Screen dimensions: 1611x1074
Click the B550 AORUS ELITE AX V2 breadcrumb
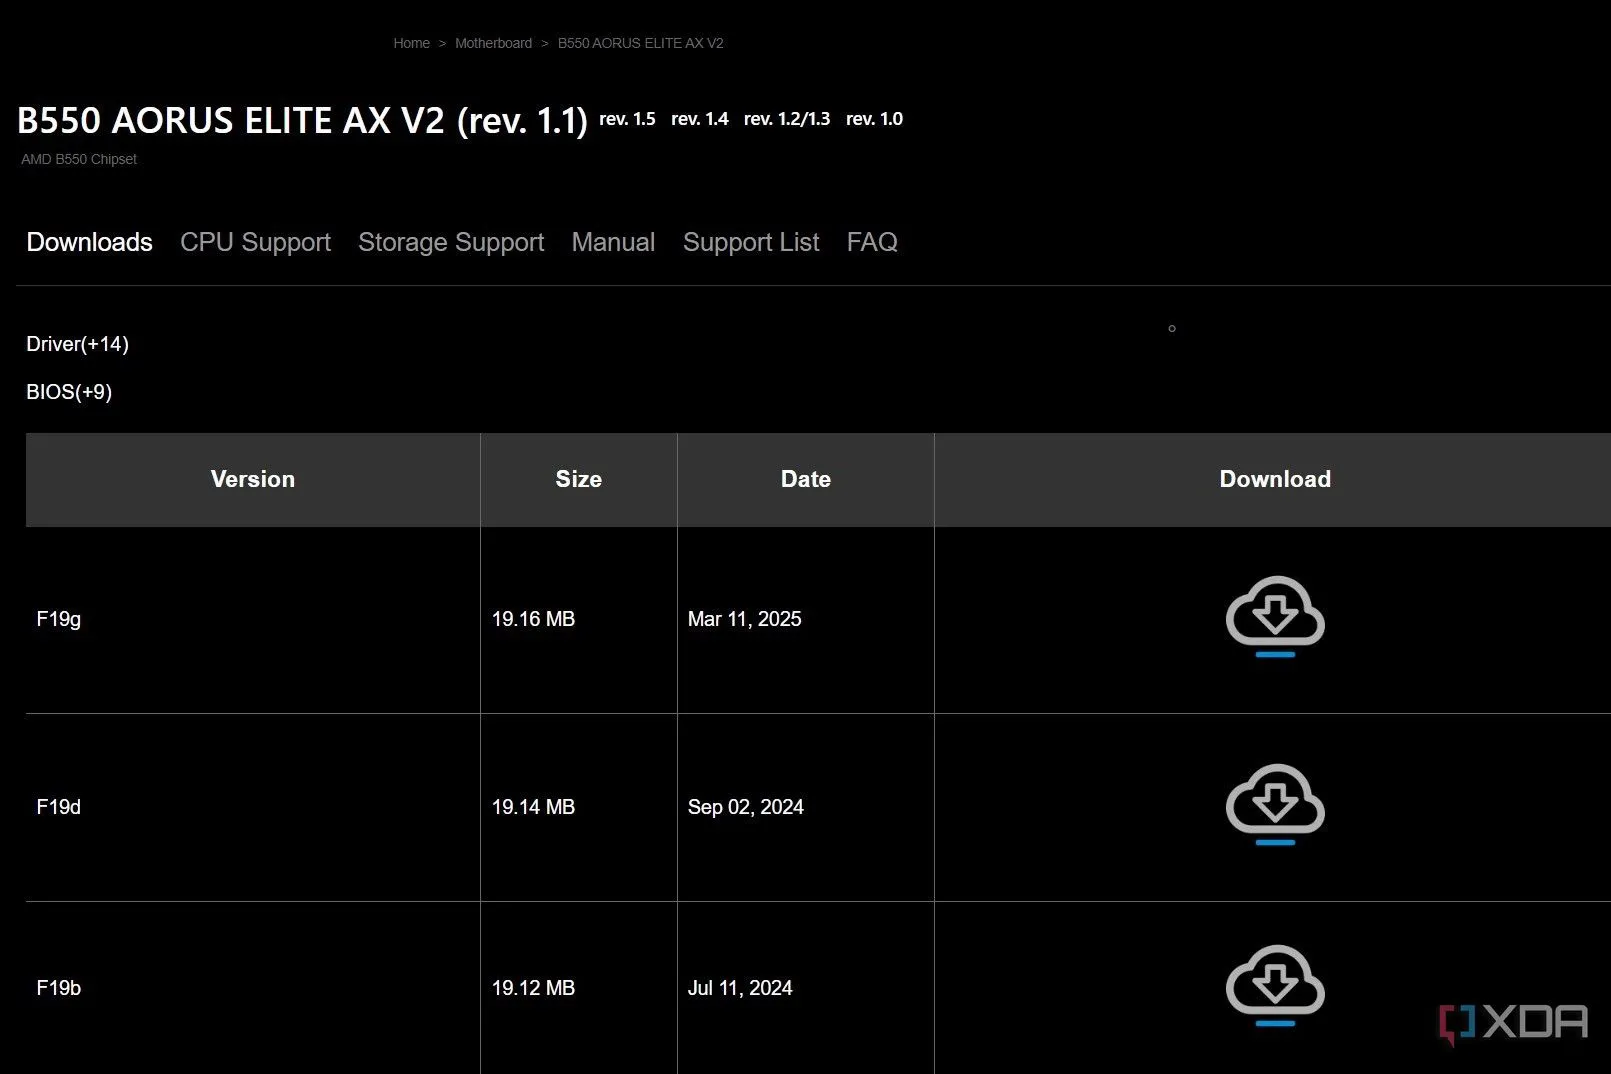640,43
